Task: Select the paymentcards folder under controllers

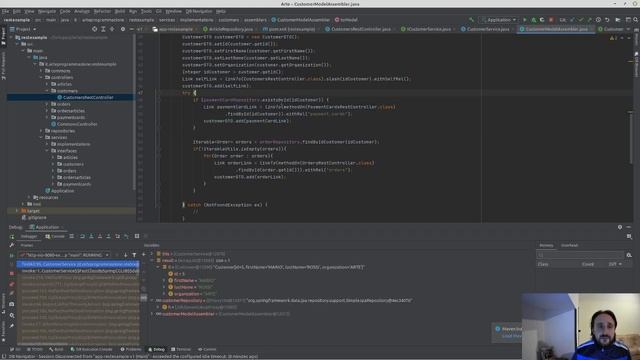Action: (x=68, y=117)
